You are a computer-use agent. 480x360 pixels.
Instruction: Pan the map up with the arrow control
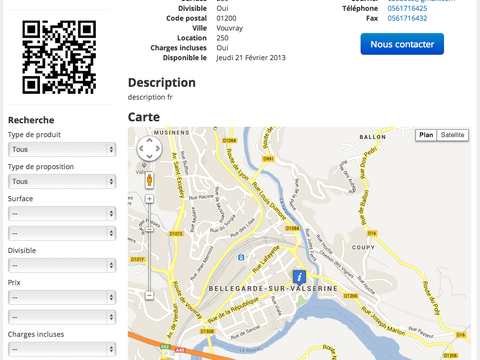pyautogui.click(x=149, y=140)
